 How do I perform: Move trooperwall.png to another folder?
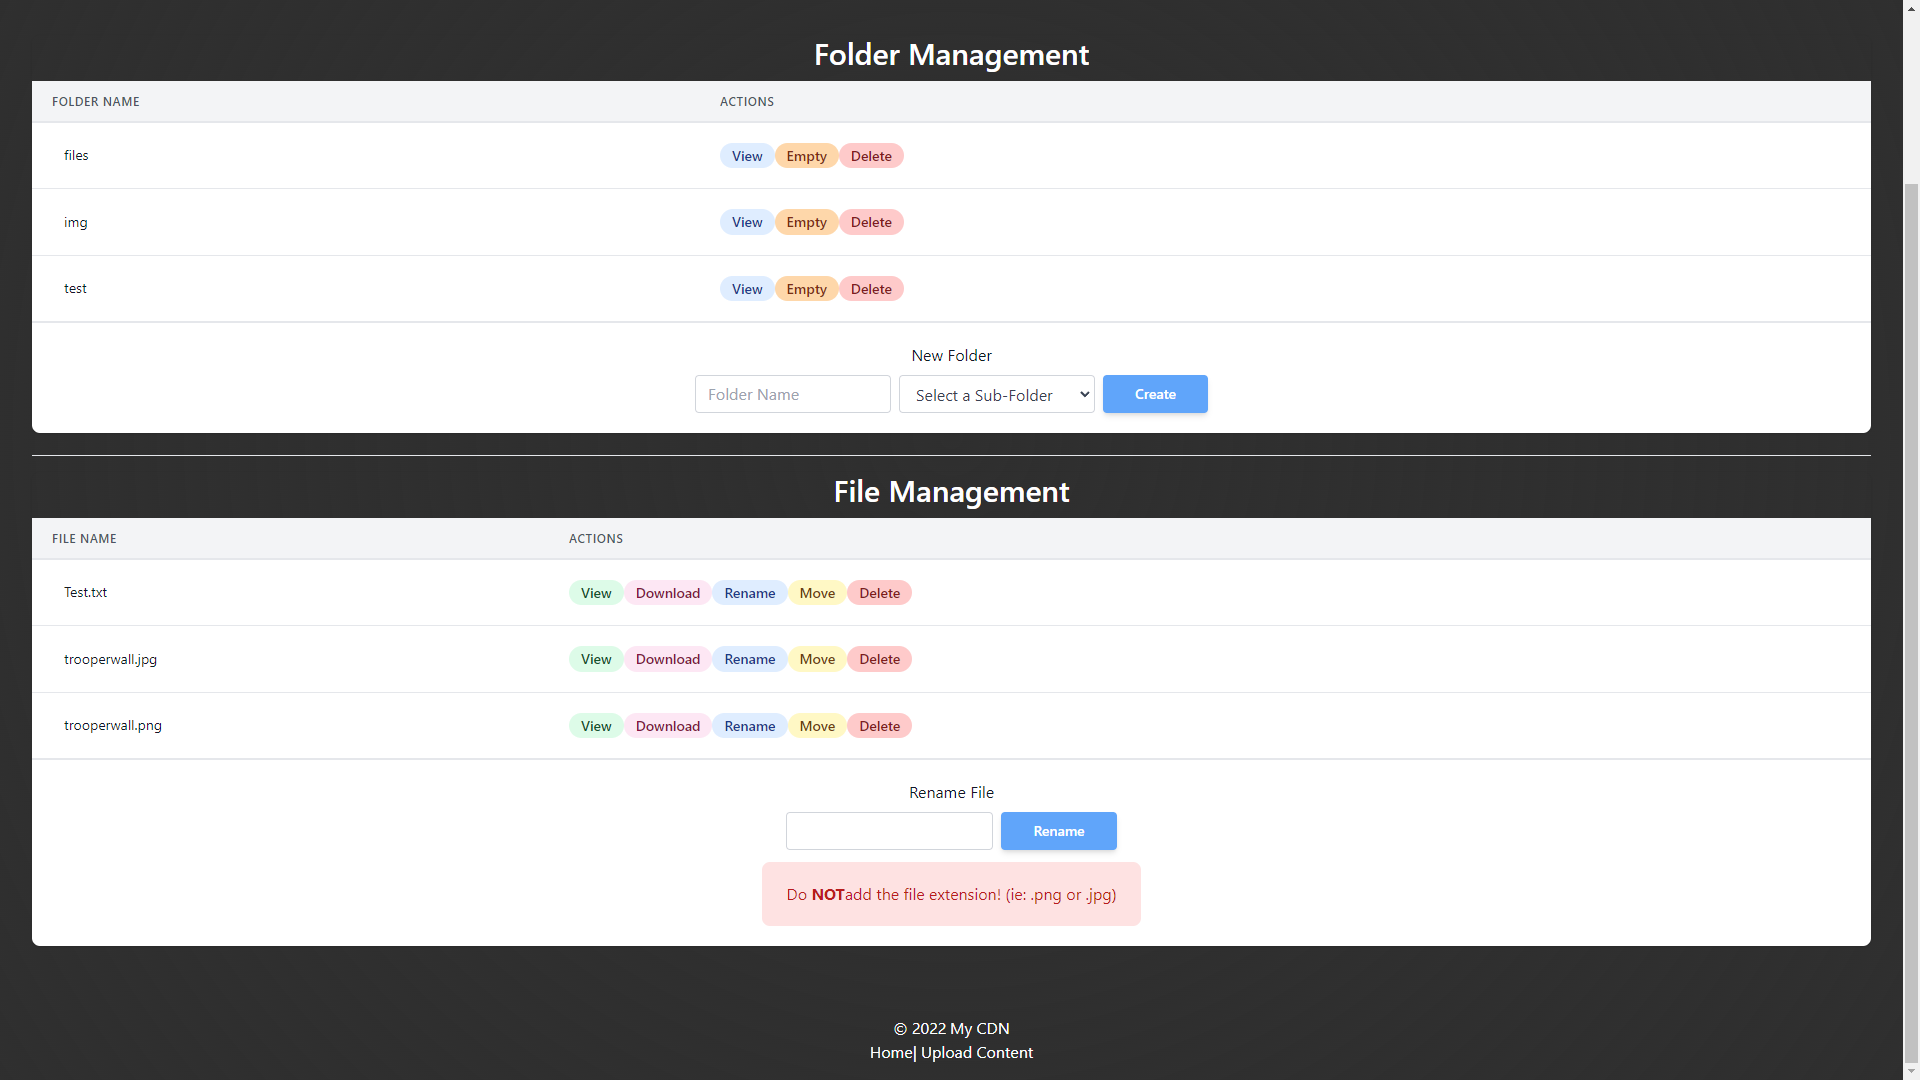coord(816,726)
